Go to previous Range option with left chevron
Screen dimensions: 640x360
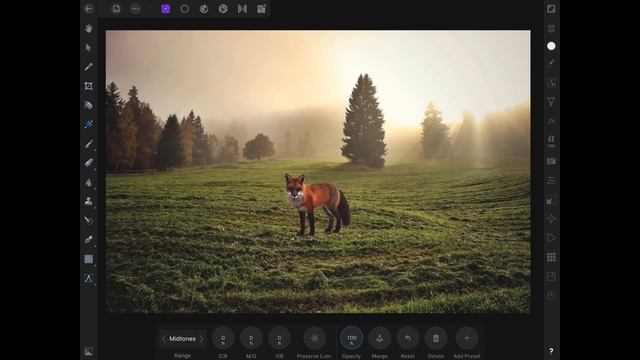coord(164,339)
